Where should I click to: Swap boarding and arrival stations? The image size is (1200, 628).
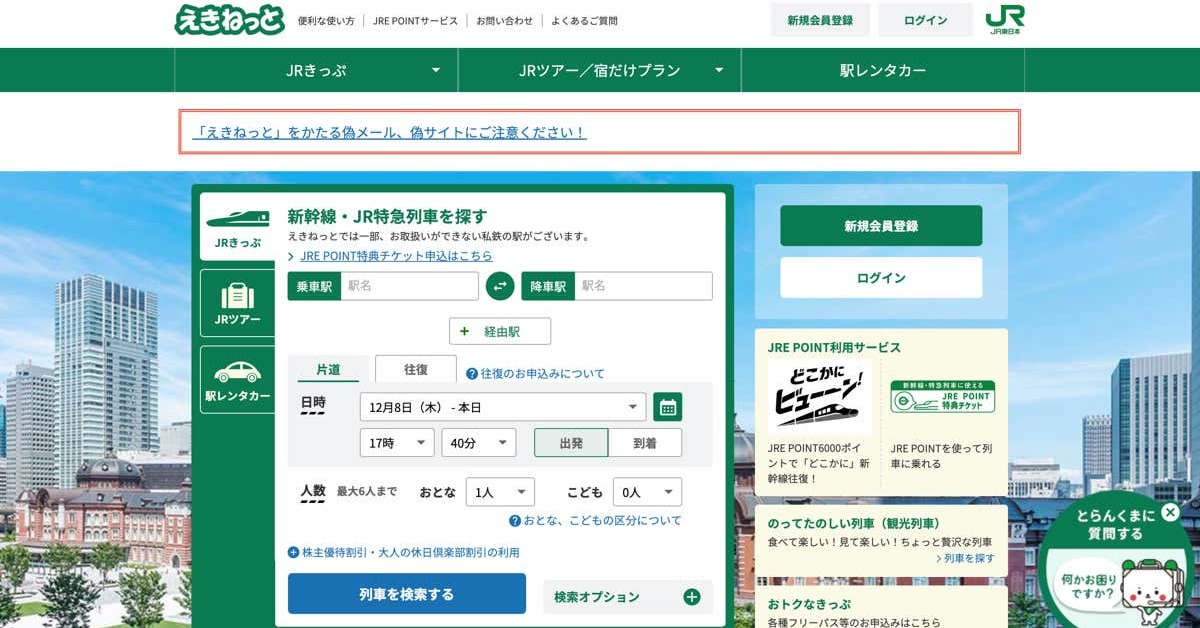point(500,286)
